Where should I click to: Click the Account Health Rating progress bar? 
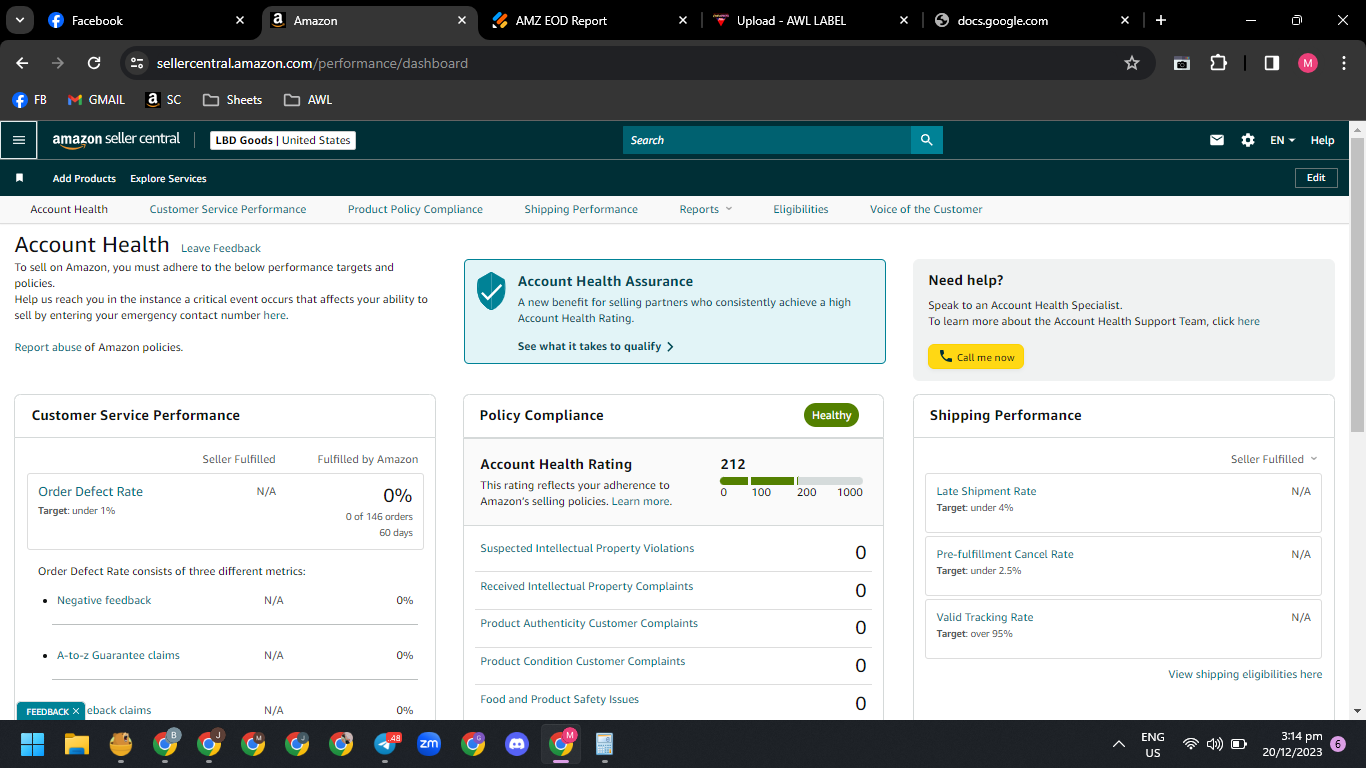tap(791, 481)
